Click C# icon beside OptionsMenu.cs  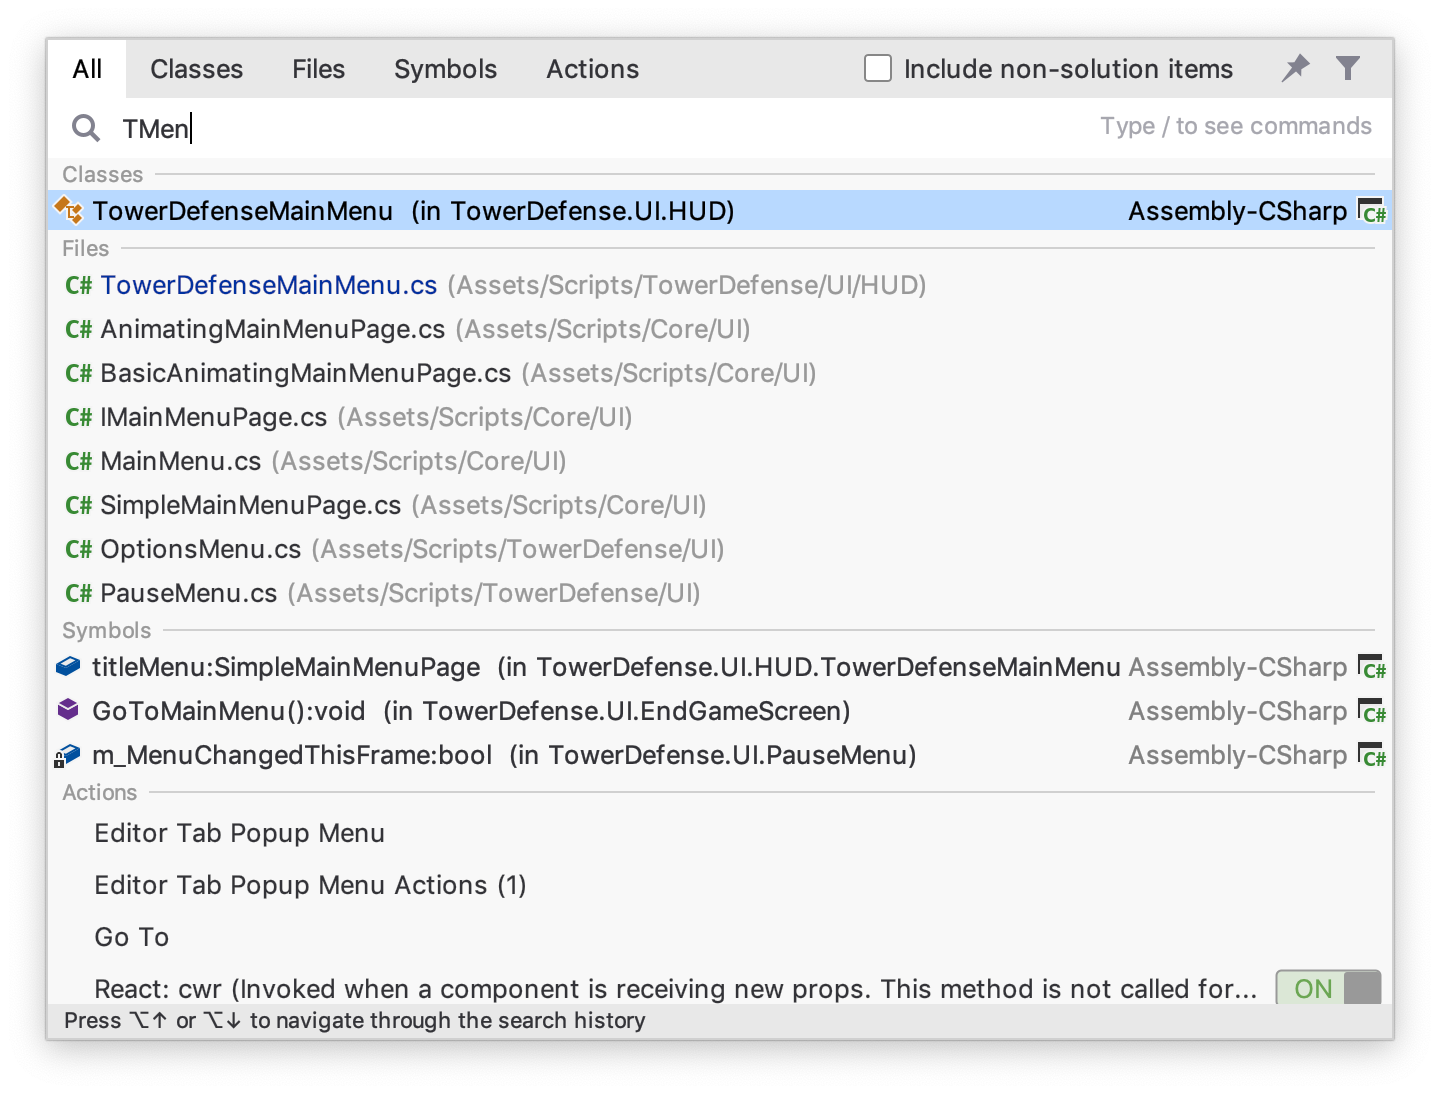78,549
